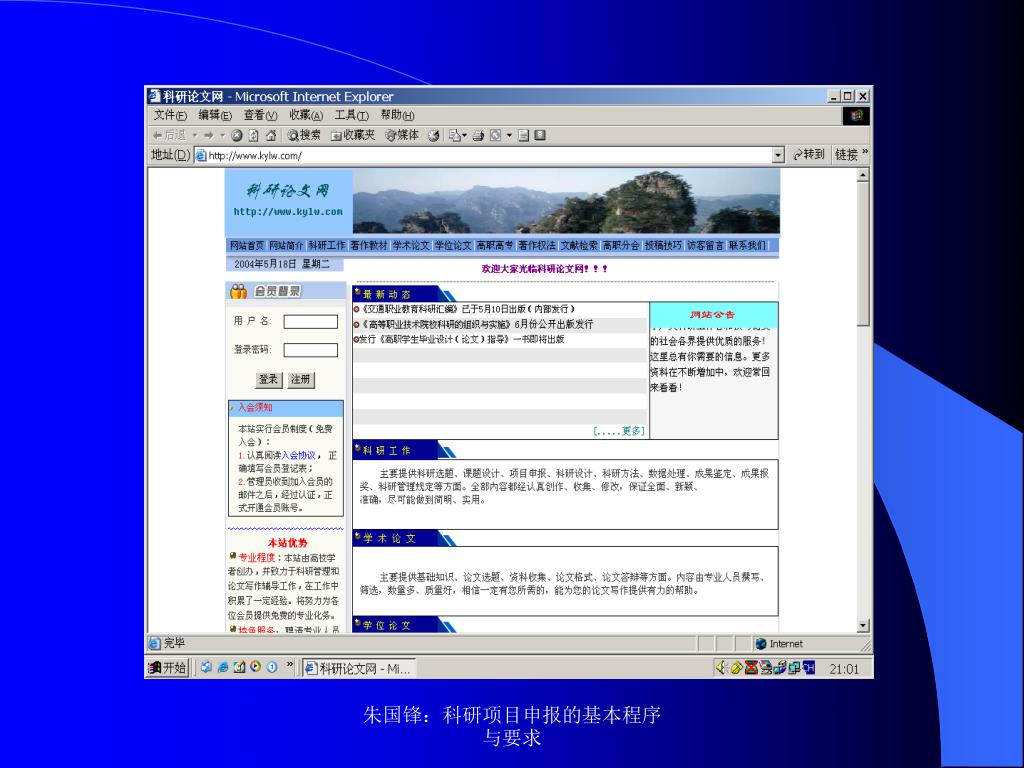
Task: Open the 访客留言 nav link
Action: [705, 246]
